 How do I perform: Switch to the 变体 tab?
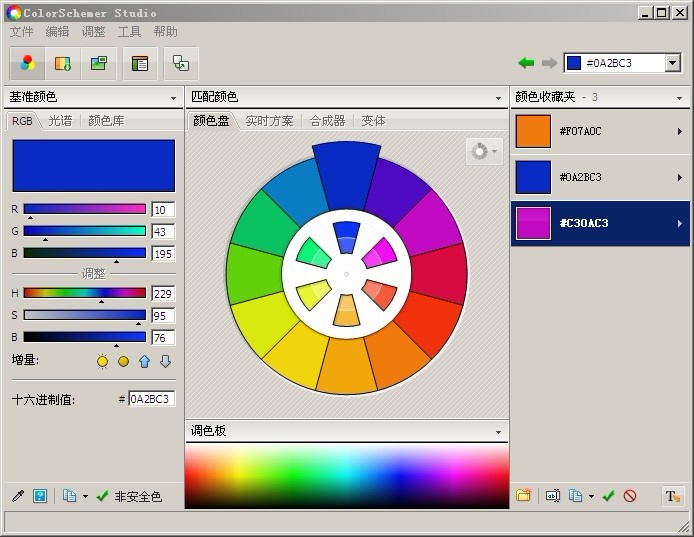373,120
